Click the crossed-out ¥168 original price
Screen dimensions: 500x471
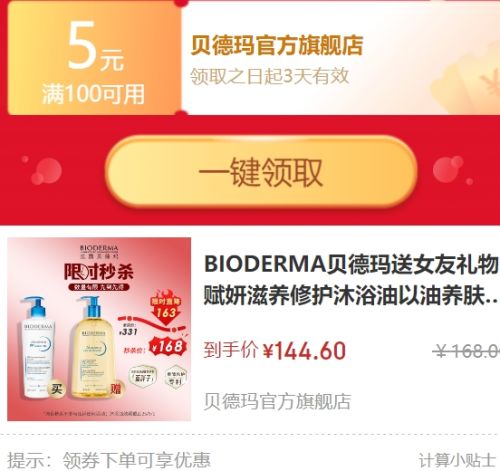pyautogui.click(x=466, y=351)
